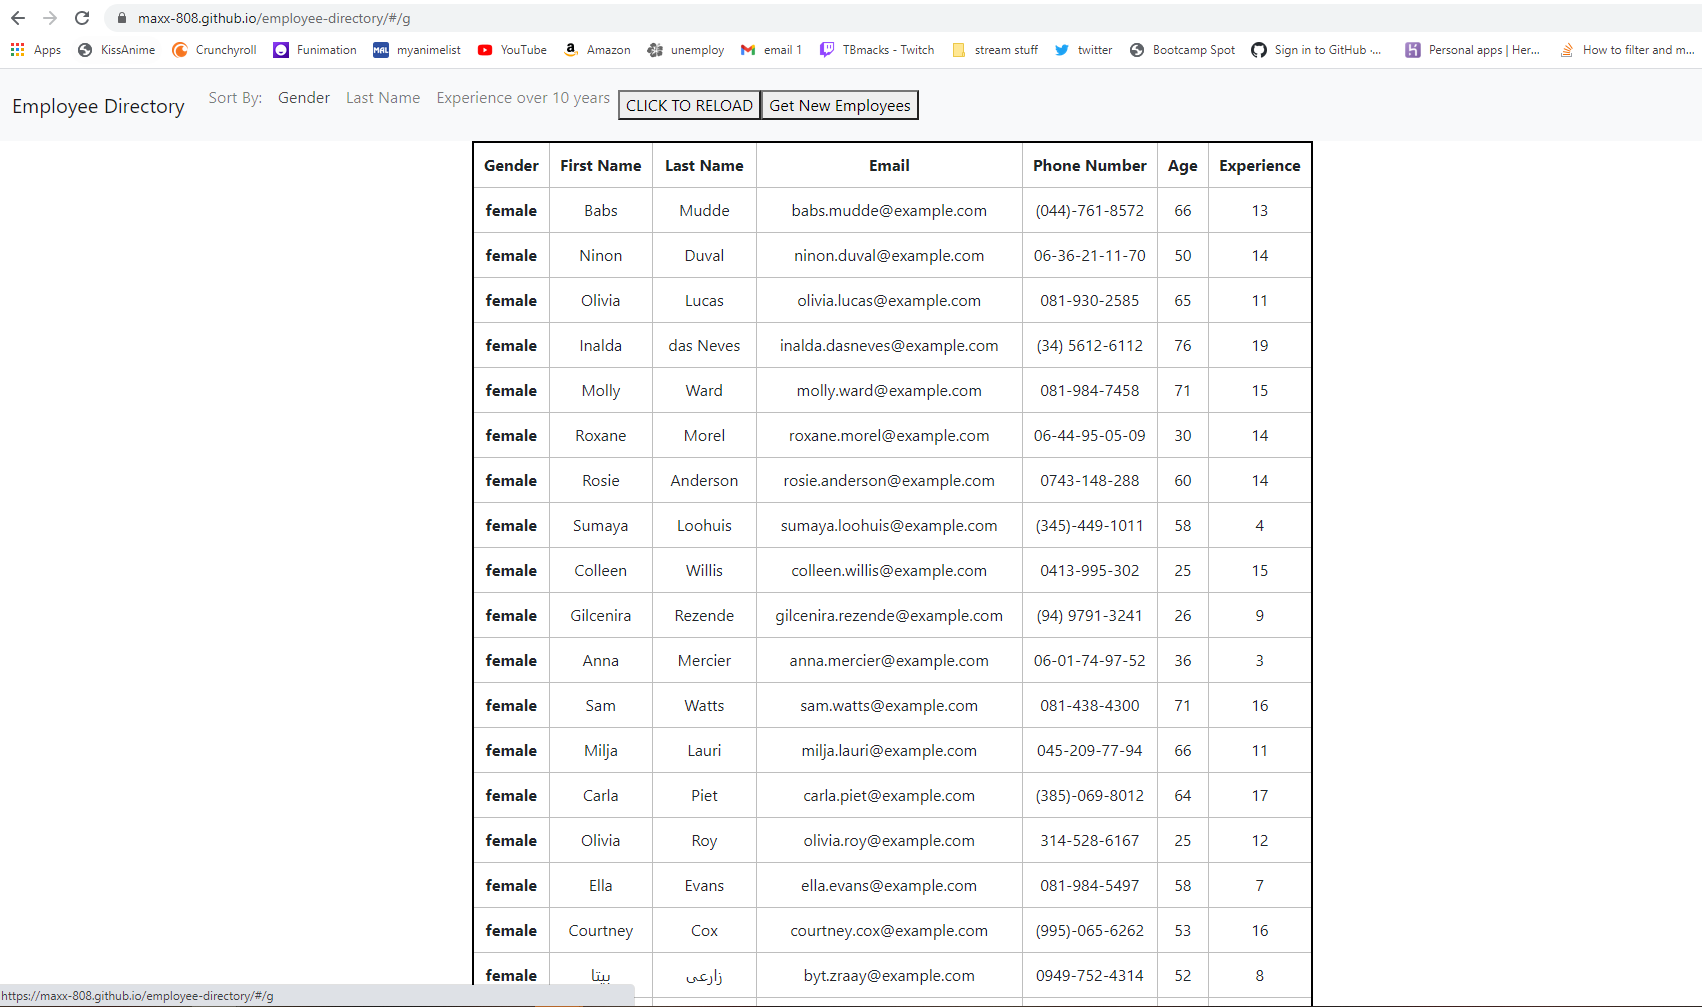Click the browser page reload icon
This screenshot has width=1702, height=1007.
point(82,17)
